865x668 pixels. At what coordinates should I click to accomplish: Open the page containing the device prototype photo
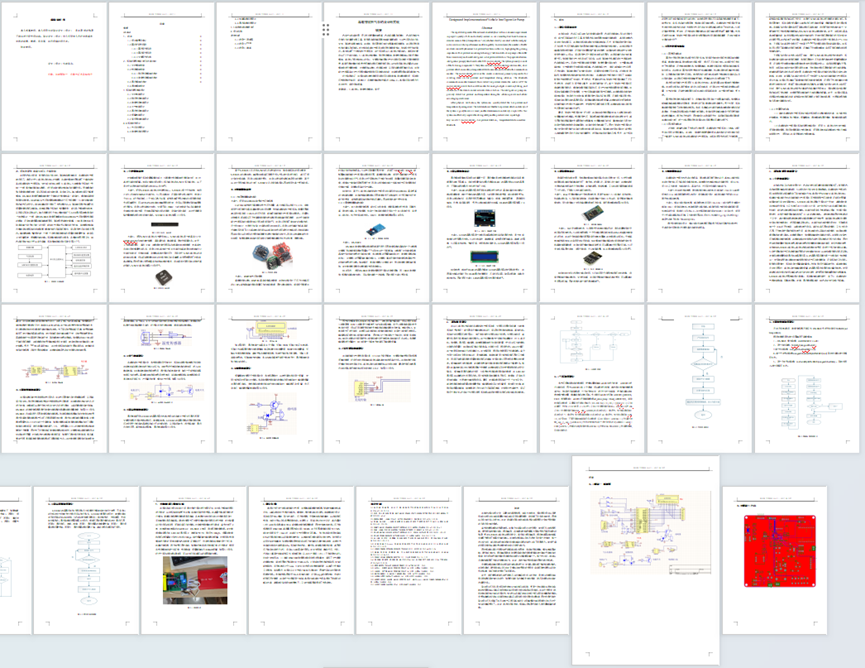tap(194, 560)
